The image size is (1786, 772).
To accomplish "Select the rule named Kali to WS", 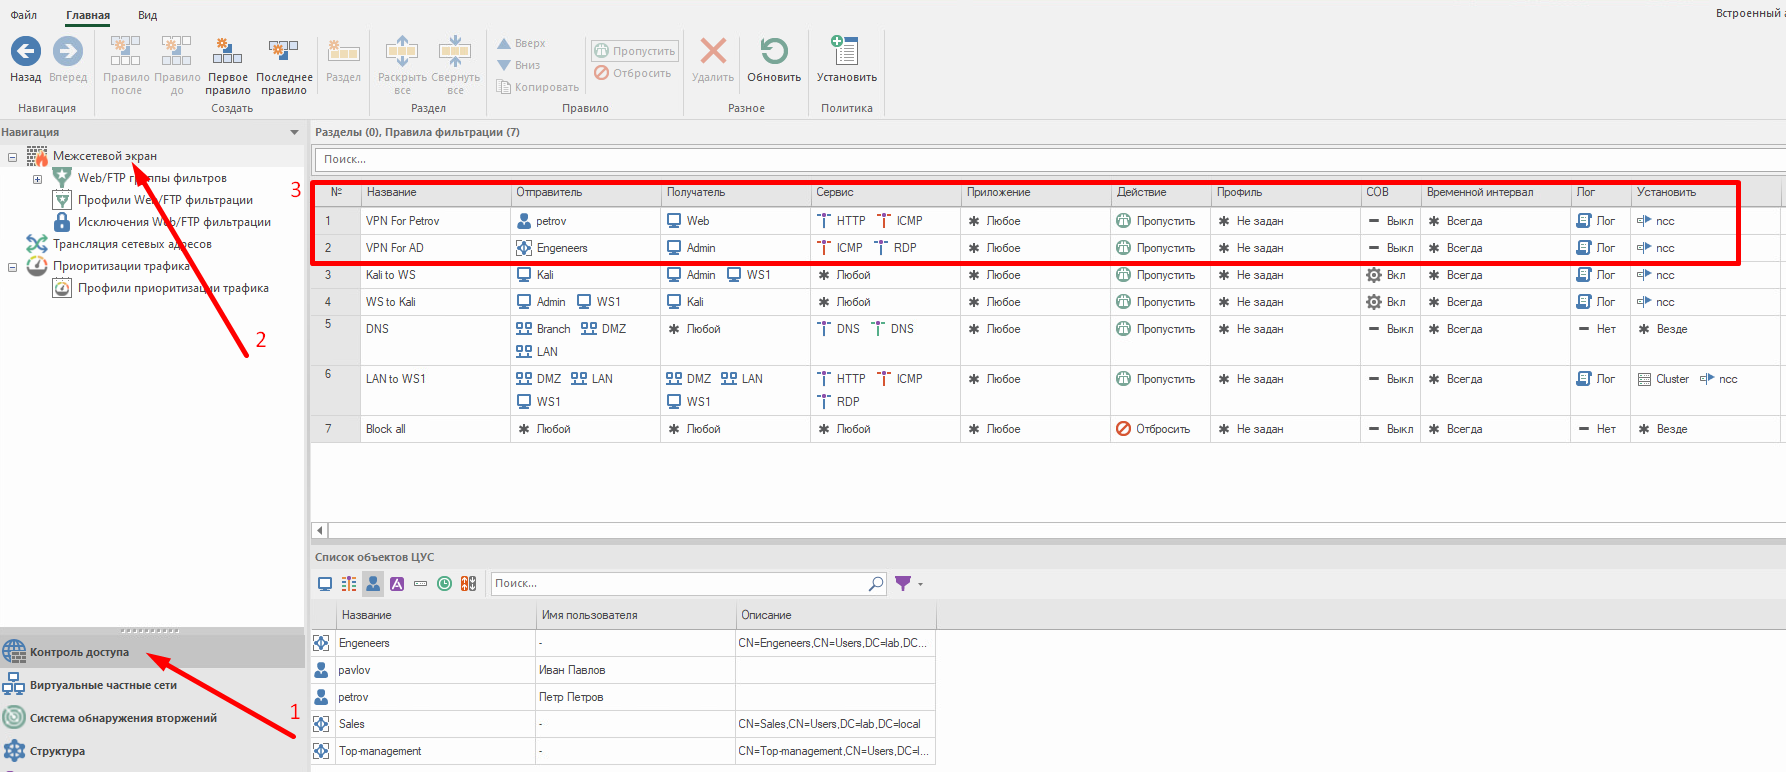I will point(390,275).
